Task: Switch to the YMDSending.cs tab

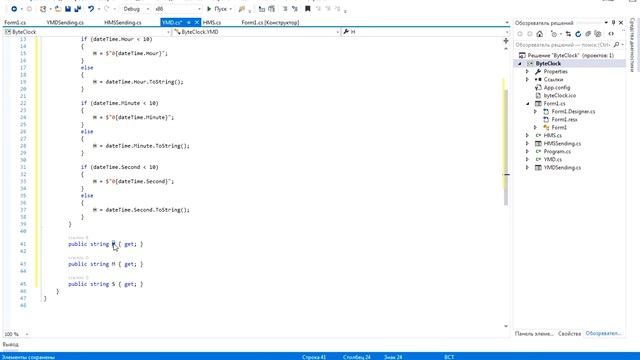Action: 65,22
